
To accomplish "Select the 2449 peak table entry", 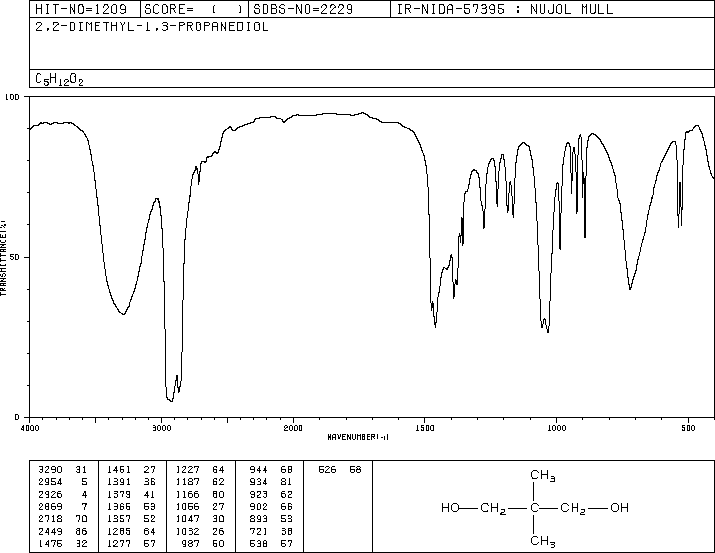I will [62, 531].
